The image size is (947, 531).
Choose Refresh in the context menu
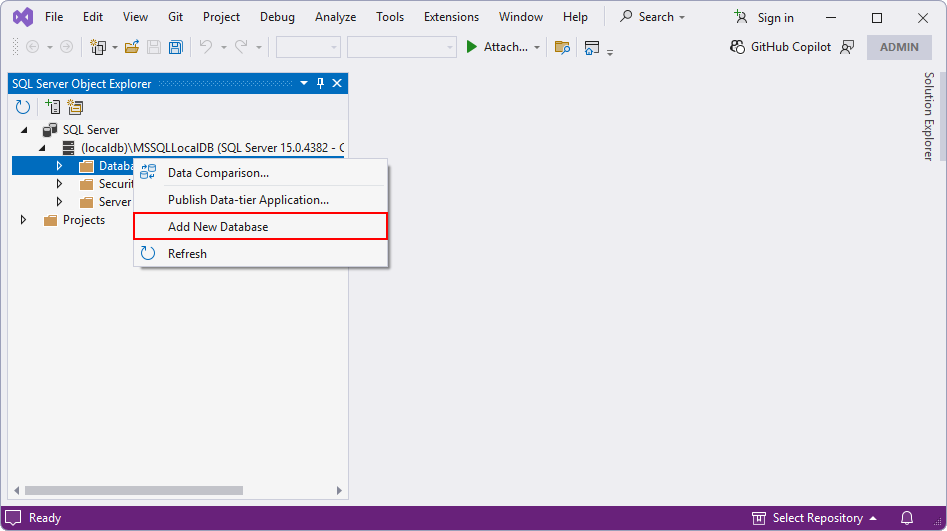click(x=260, y=254)
